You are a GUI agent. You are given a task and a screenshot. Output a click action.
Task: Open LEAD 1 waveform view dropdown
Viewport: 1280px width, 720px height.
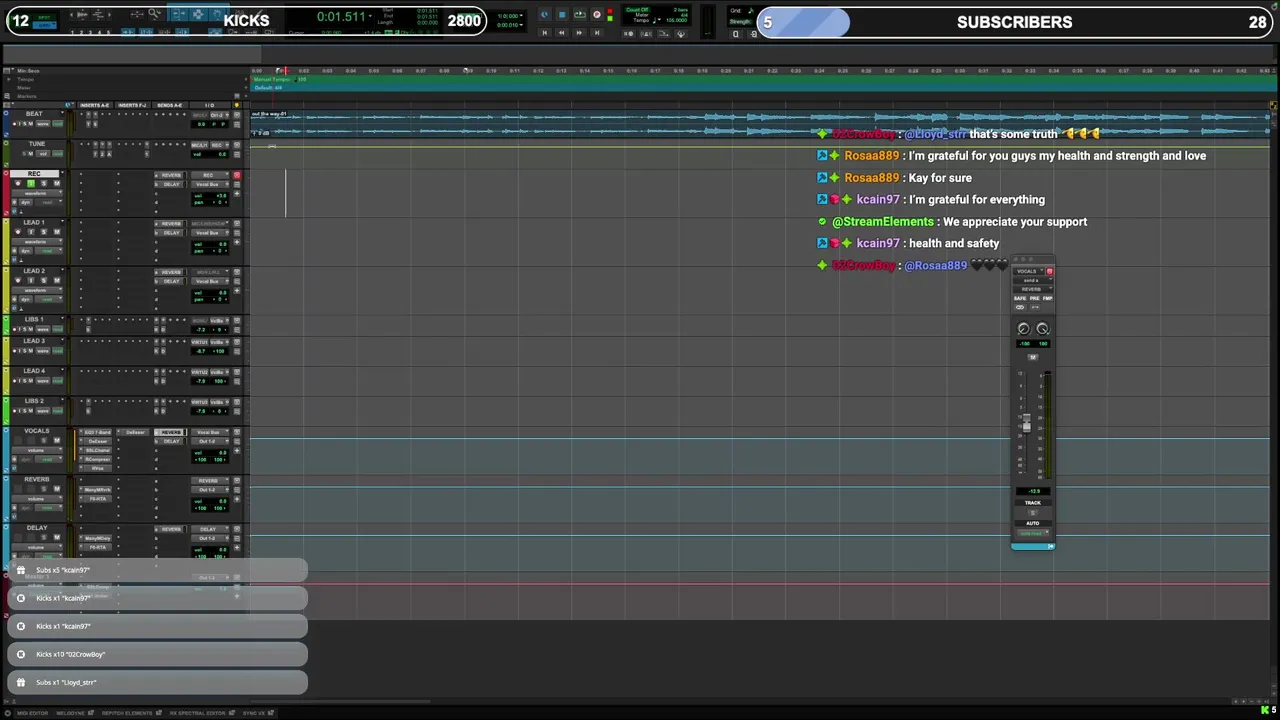pos(37,241)
